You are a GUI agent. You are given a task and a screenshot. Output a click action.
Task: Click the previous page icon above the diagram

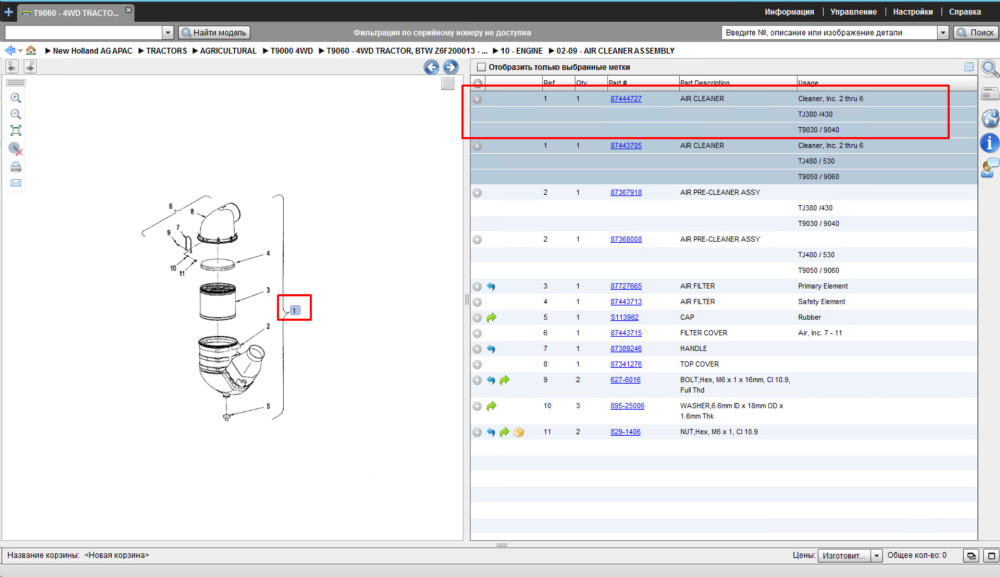pyautogui.click(x=12, y=66)
